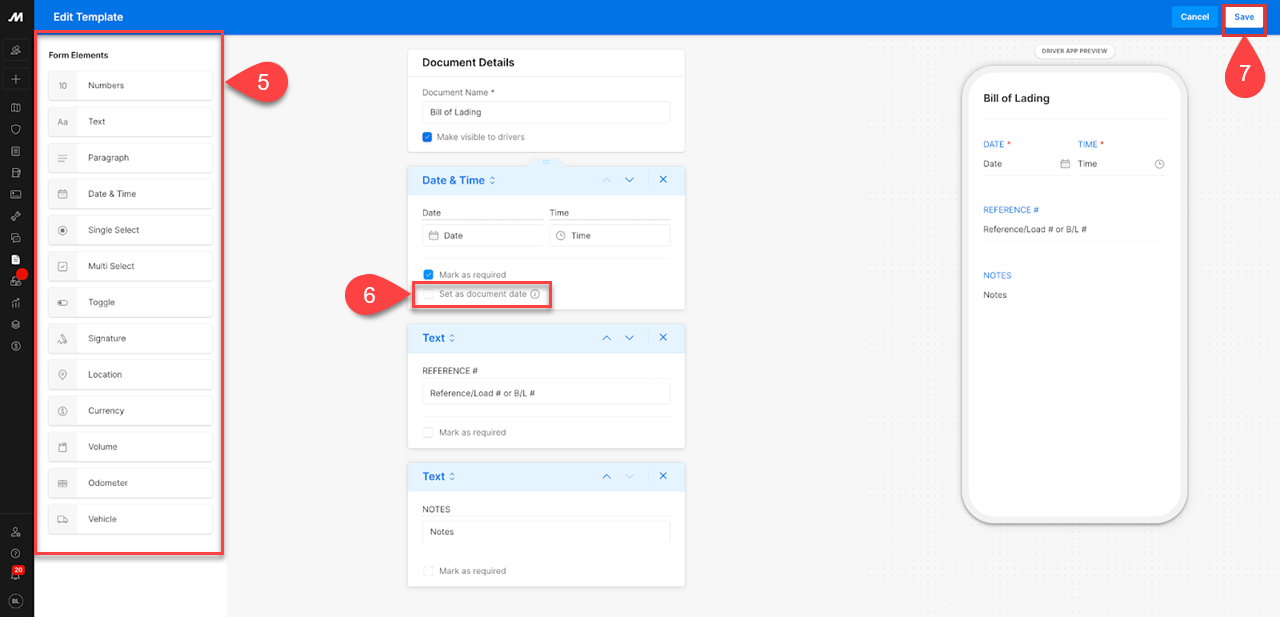Move NOTES Text card down

tap(629, 477)
